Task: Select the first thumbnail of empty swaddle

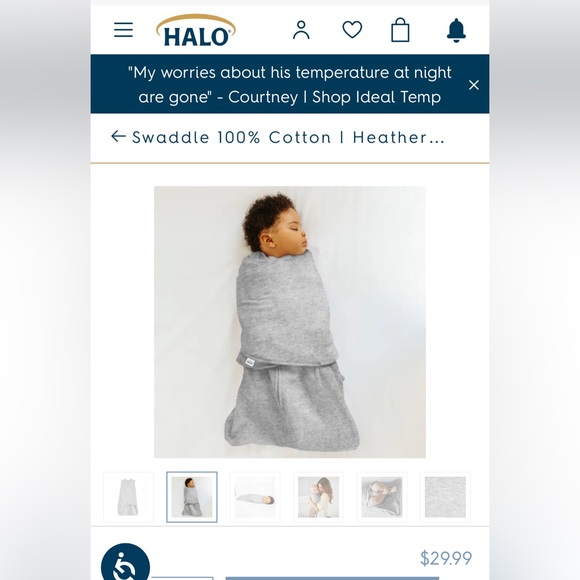Action: click(x=128, y=497)
